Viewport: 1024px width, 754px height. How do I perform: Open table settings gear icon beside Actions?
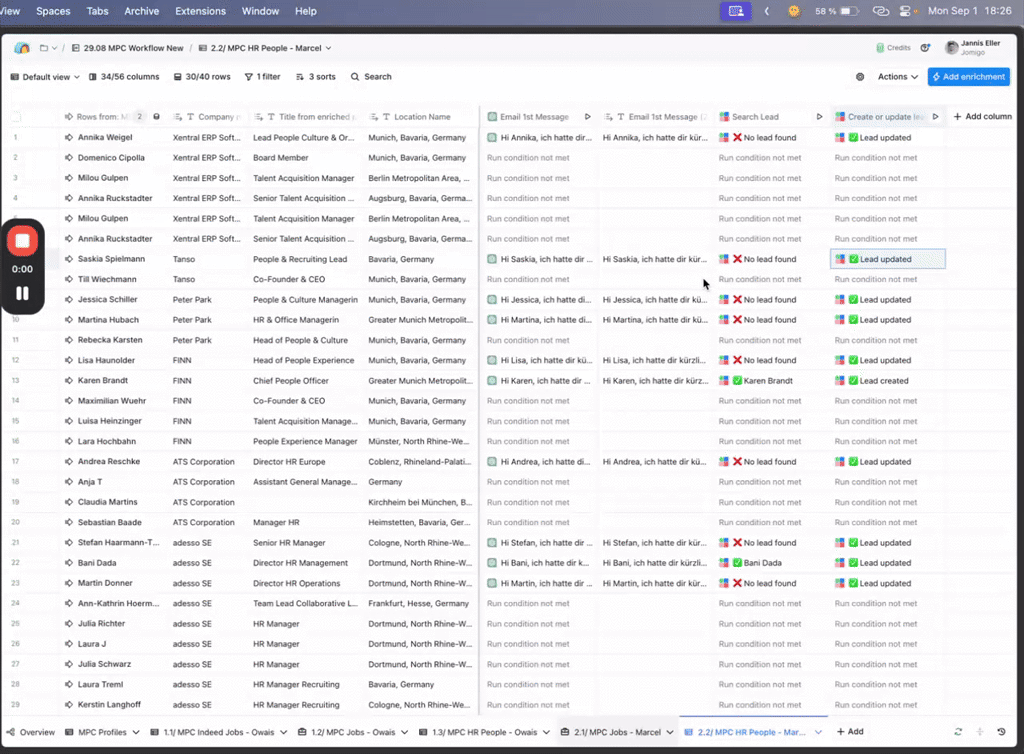click(860, 77)
